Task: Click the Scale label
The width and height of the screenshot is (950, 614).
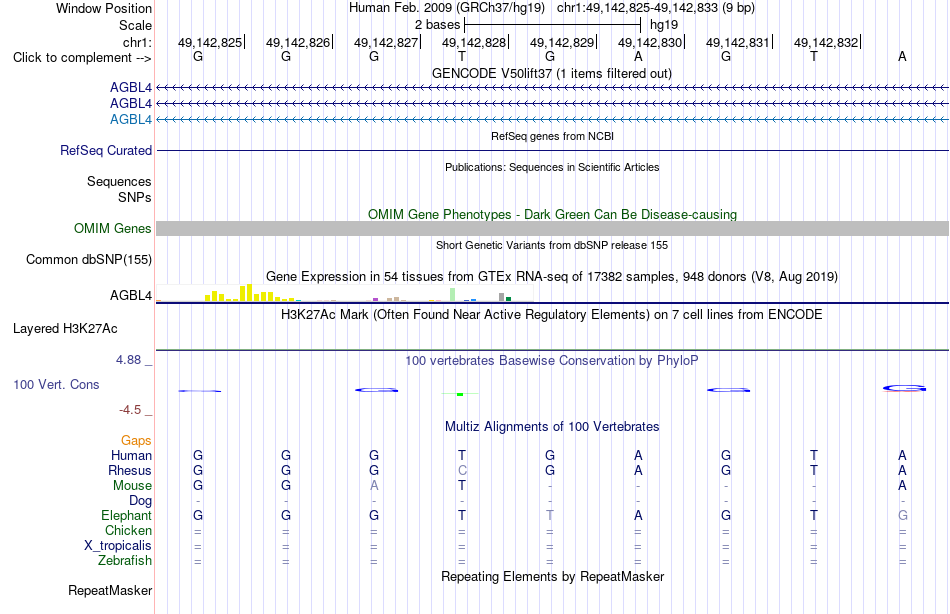Action: coord(135,25)
